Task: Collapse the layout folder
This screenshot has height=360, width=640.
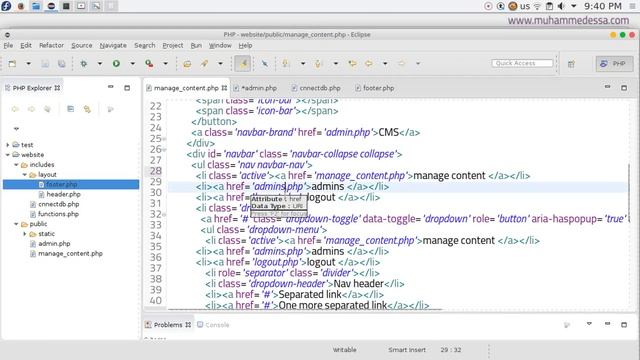Action: (x=24, y=175)
